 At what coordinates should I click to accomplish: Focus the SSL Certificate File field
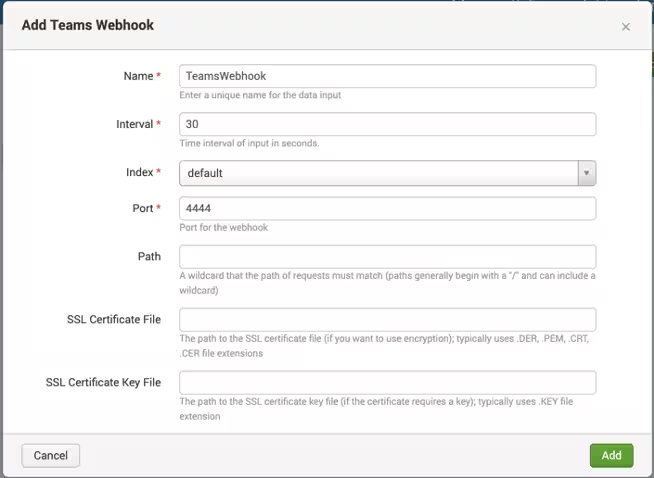tap(387, 319)
